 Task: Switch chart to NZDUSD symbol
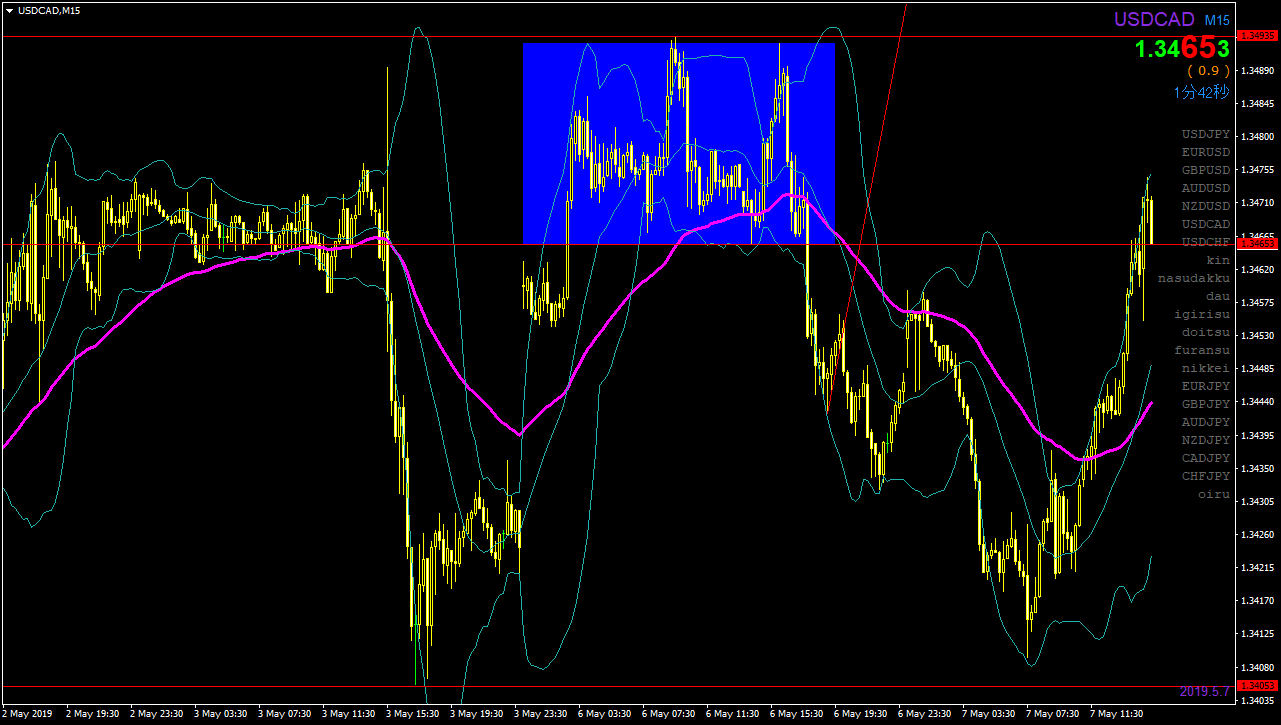1206,206
